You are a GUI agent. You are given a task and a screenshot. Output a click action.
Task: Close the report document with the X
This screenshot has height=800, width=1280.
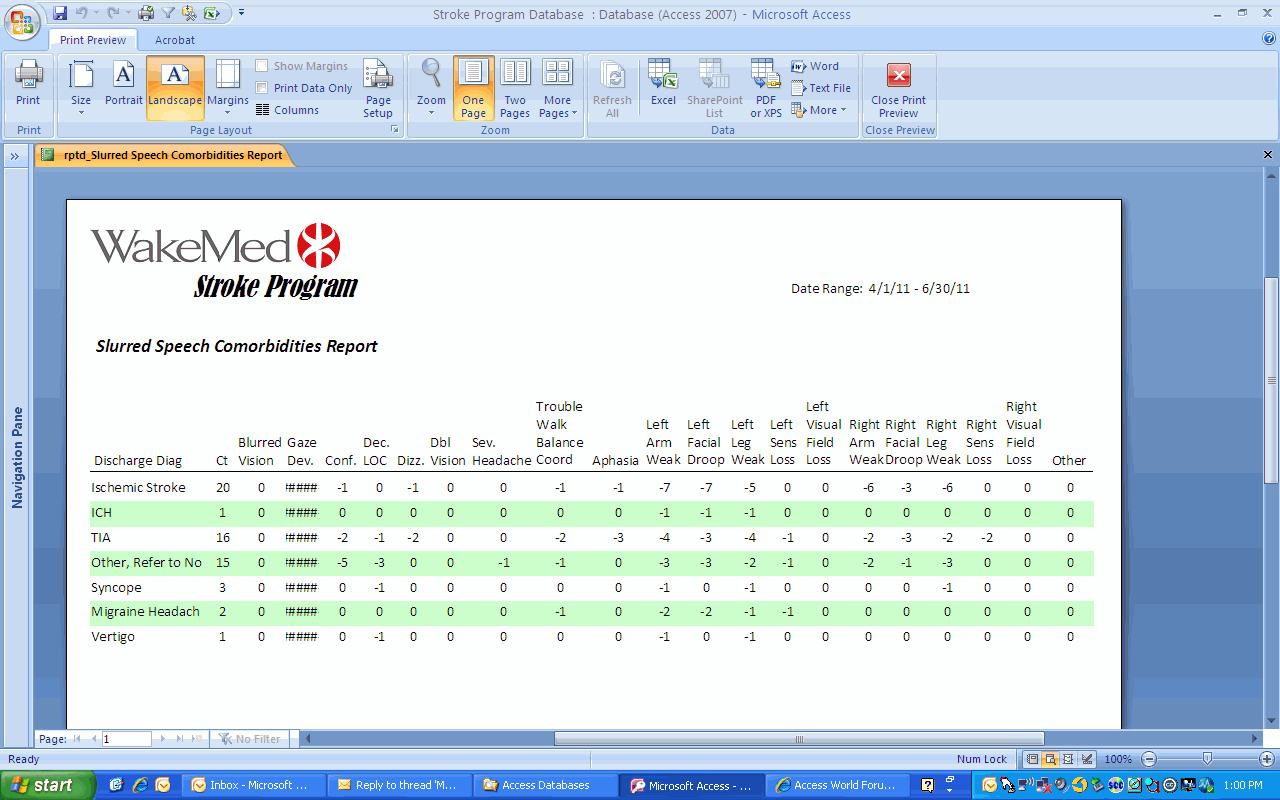[1268, 155]
